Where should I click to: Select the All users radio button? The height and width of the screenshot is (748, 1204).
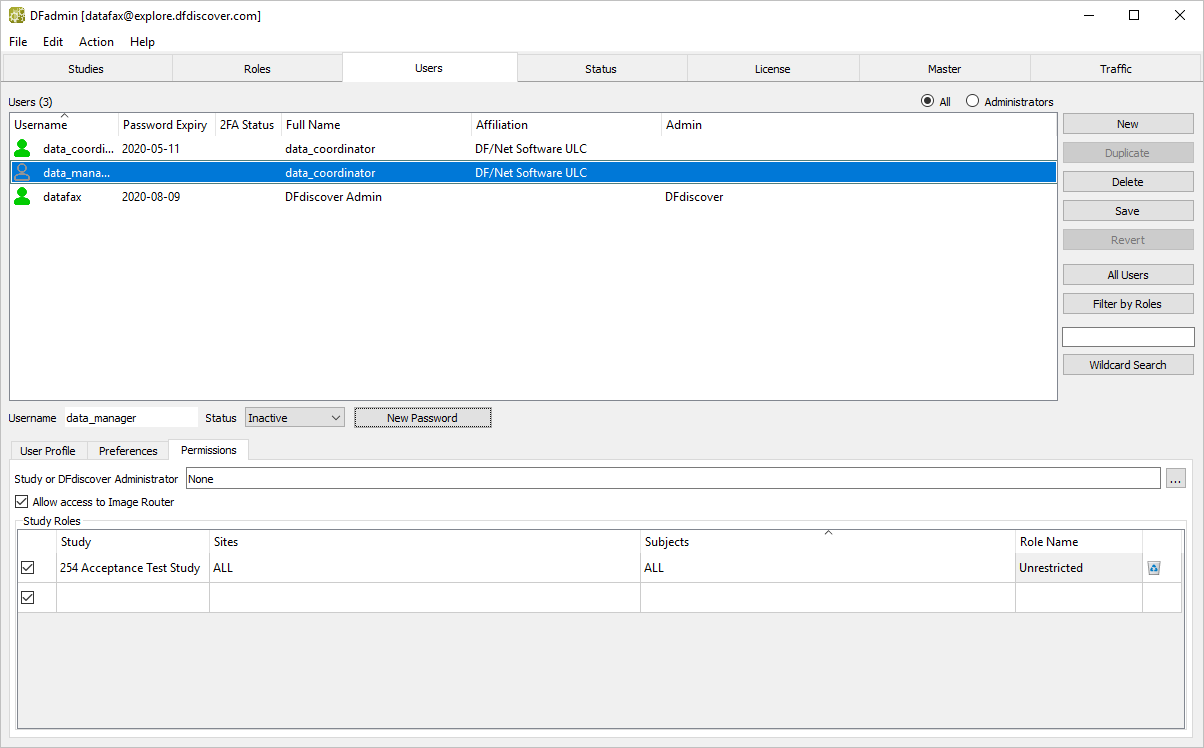927,102
